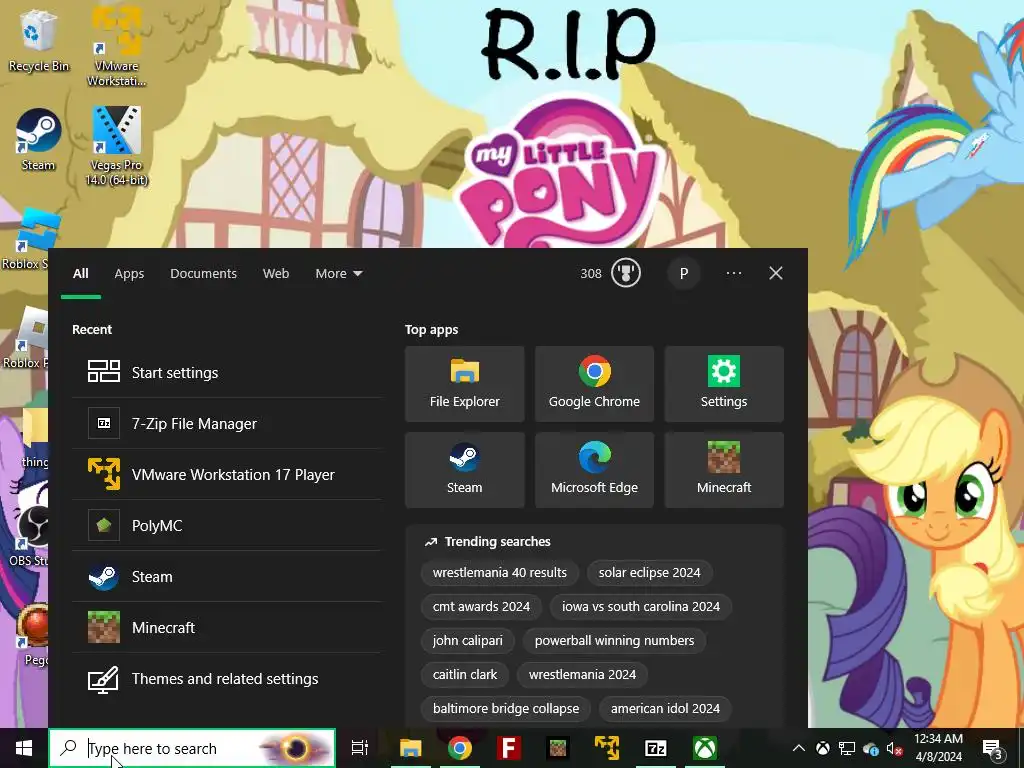1024x768 pixels.
Task: Launch Google Chrome top app tile
Action: coord(594,384)
